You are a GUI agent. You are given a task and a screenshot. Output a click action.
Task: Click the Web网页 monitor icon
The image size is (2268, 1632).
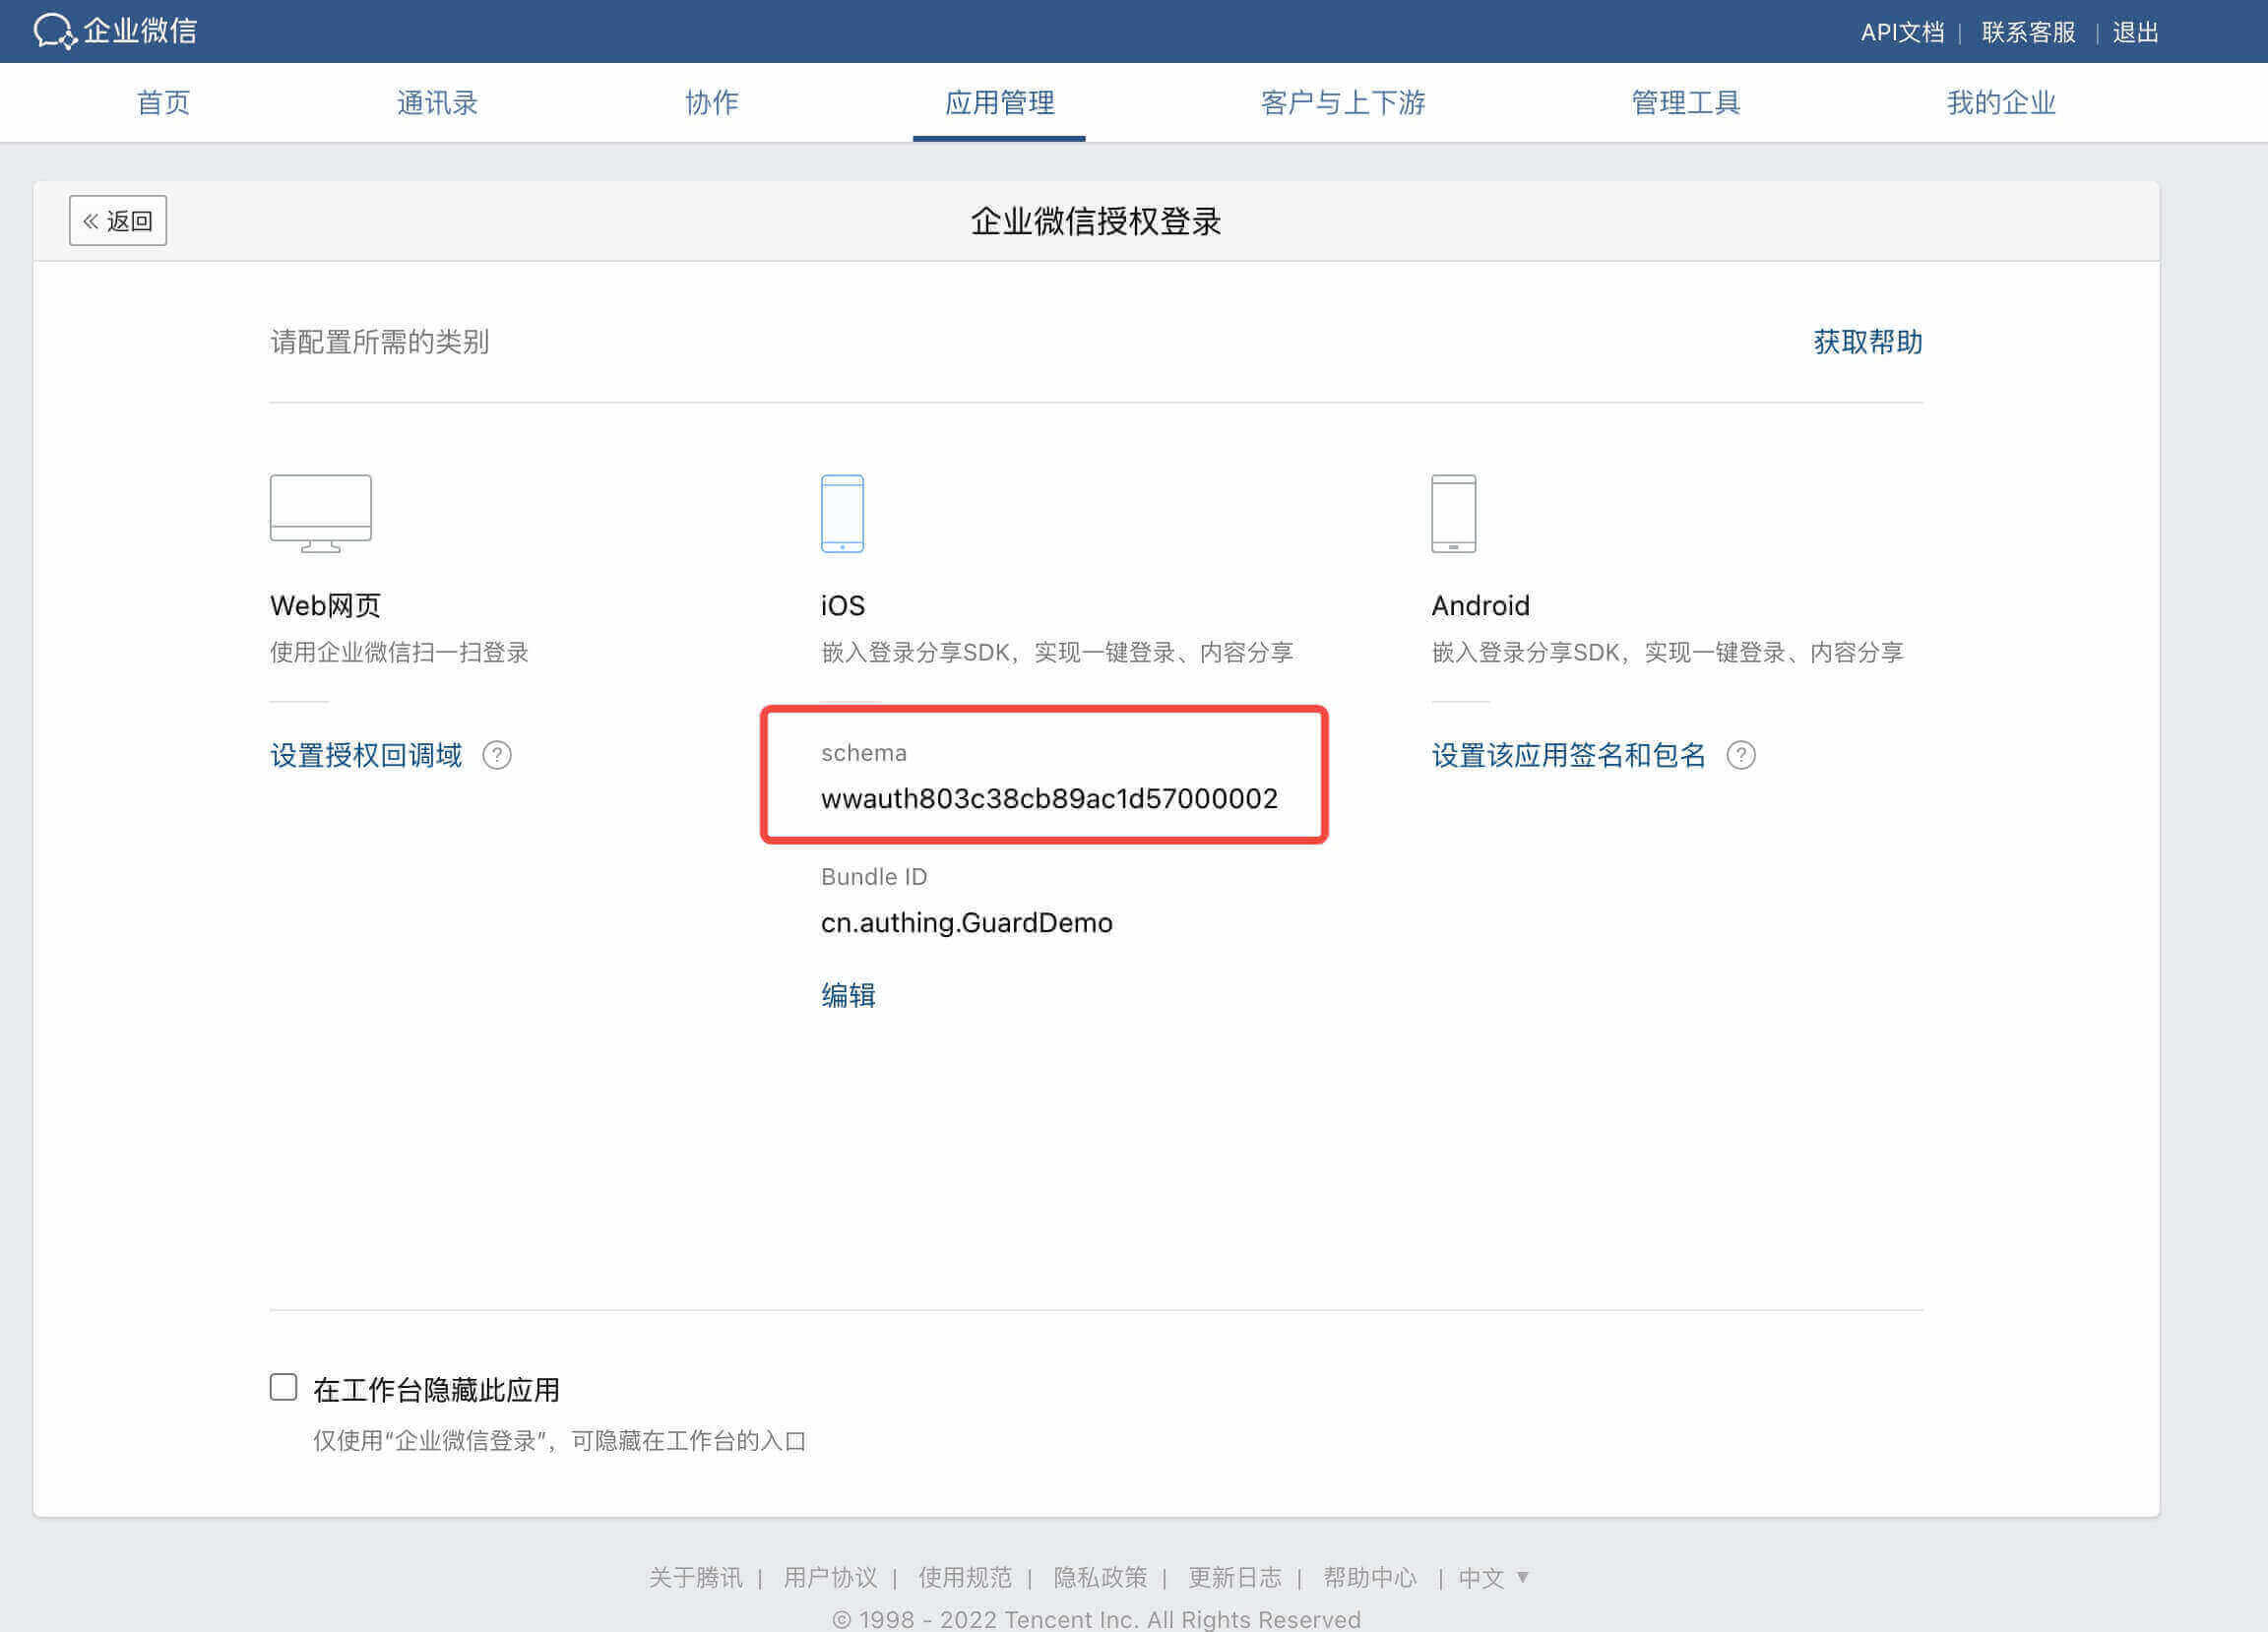[x=320, y=512]
